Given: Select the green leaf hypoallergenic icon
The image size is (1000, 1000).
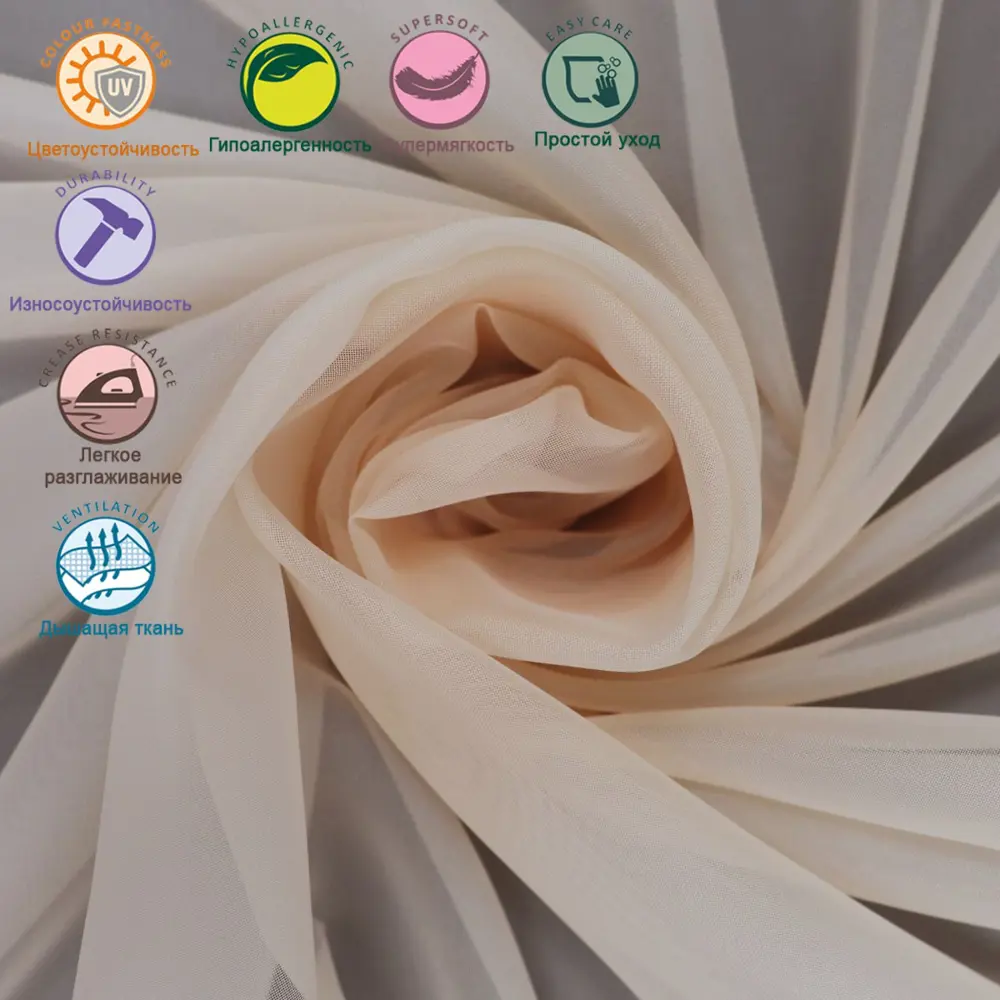Looking at the screenshot, I should click(289, 81).
